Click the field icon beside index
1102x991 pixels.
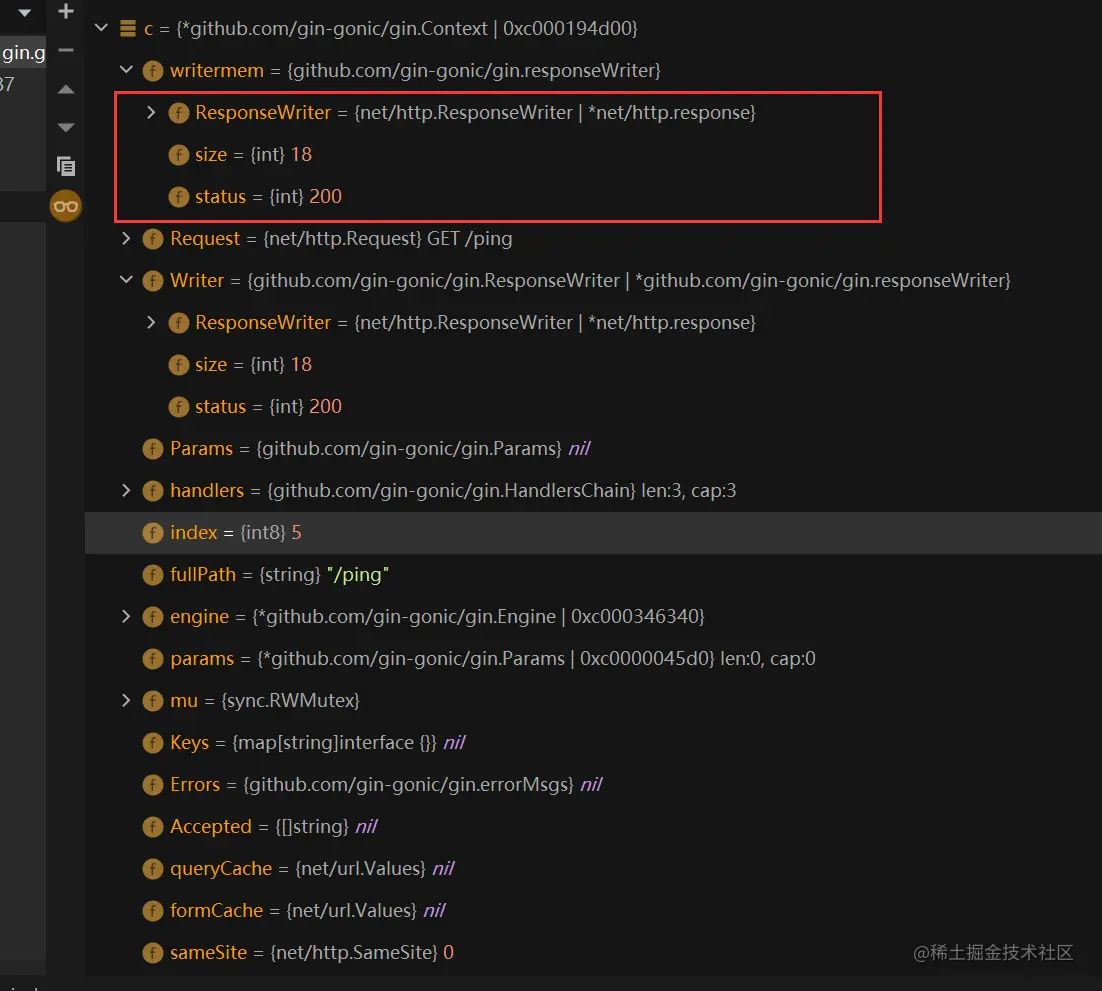(x=153, y=533)
